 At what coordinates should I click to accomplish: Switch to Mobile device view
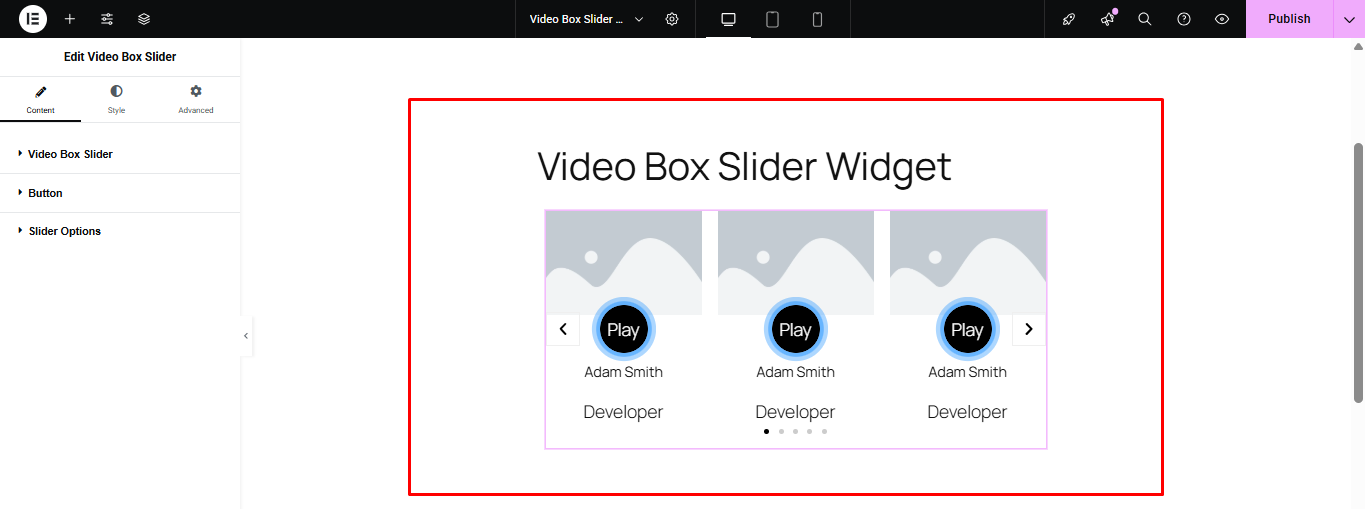(x=817, y=19)
